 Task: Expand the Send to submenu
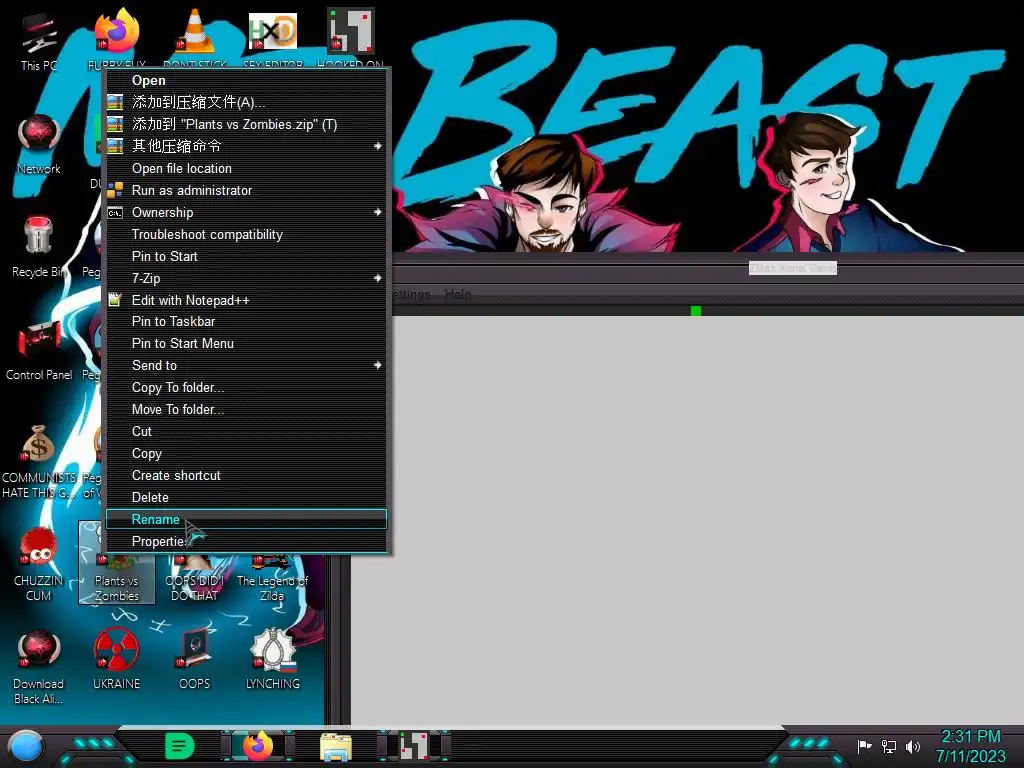(x=246, y=366)
